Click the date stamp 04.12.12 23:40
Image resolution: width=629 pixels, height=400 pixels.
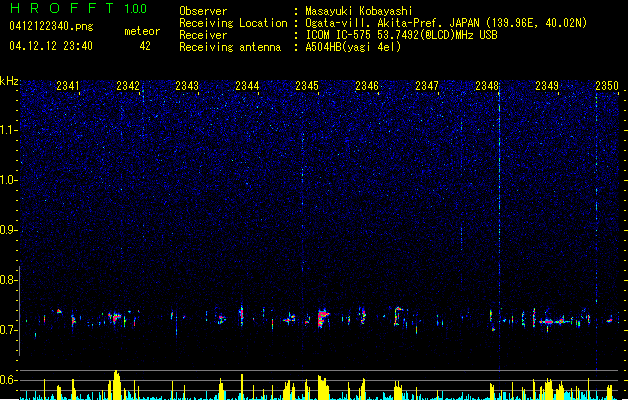tap(51, 46)
